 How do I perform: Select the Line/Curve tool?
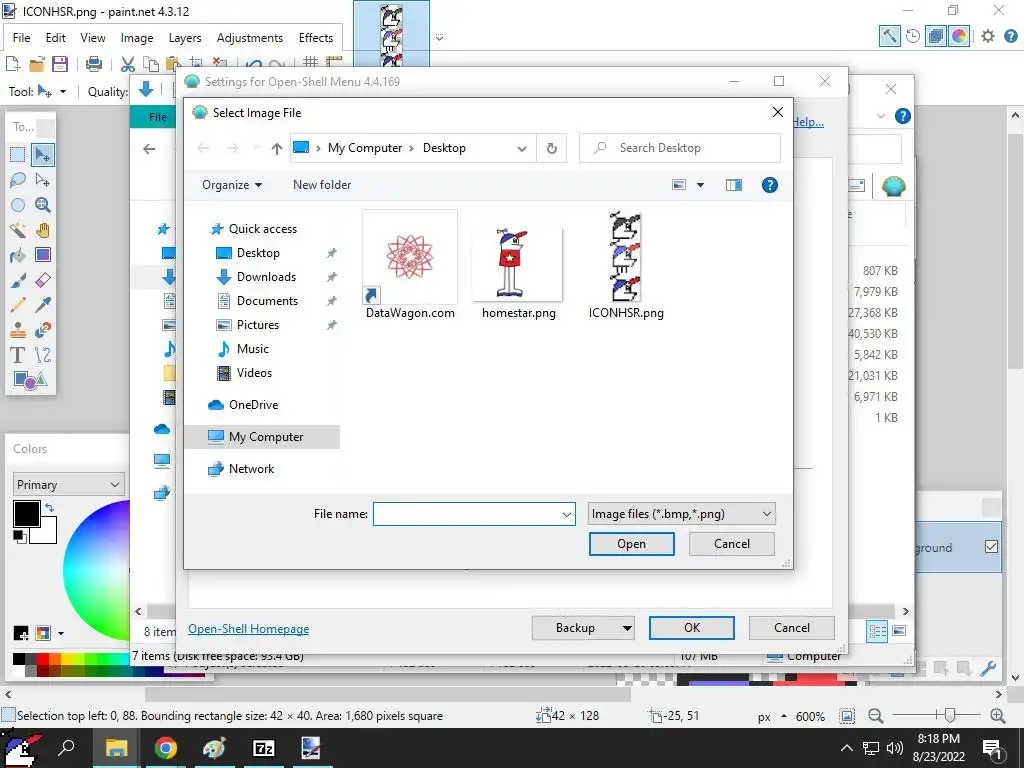[x=43, y=355]
